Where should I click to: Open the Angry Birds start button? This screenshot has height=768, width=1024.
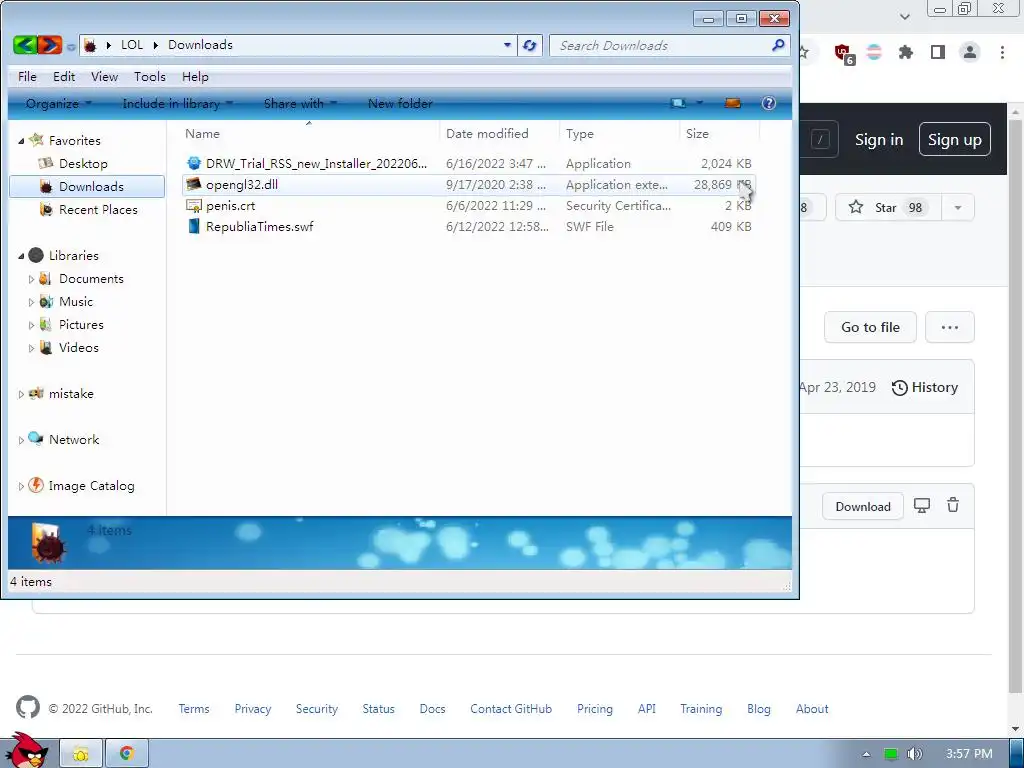point(25,750)
